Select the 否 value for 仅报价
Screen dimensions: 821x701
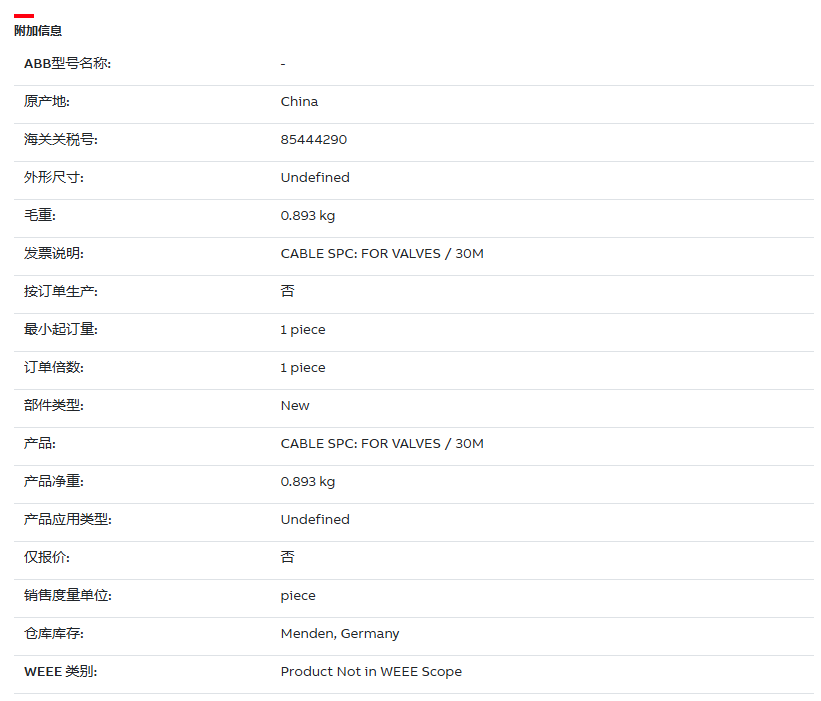pos(287,557)
